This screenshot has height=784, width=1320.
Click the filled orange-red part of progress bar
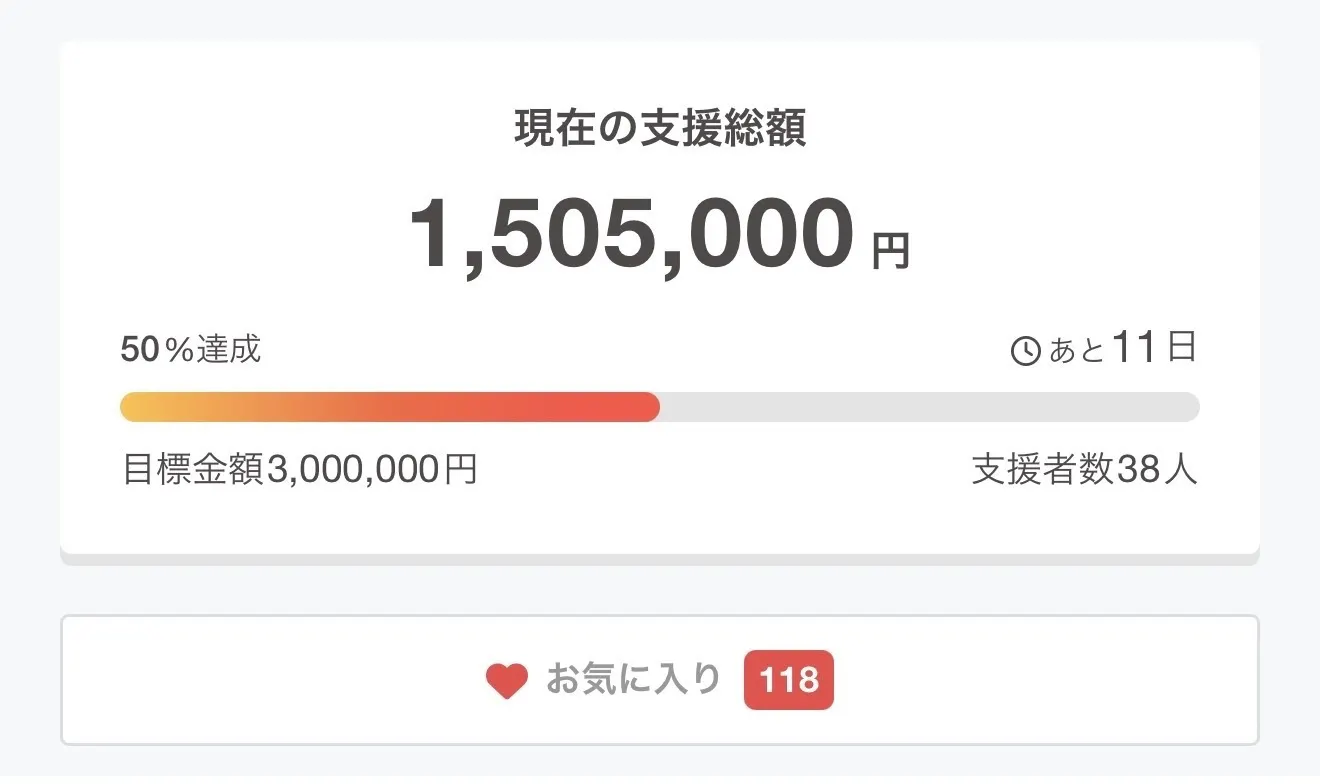[x=400, y=407]
